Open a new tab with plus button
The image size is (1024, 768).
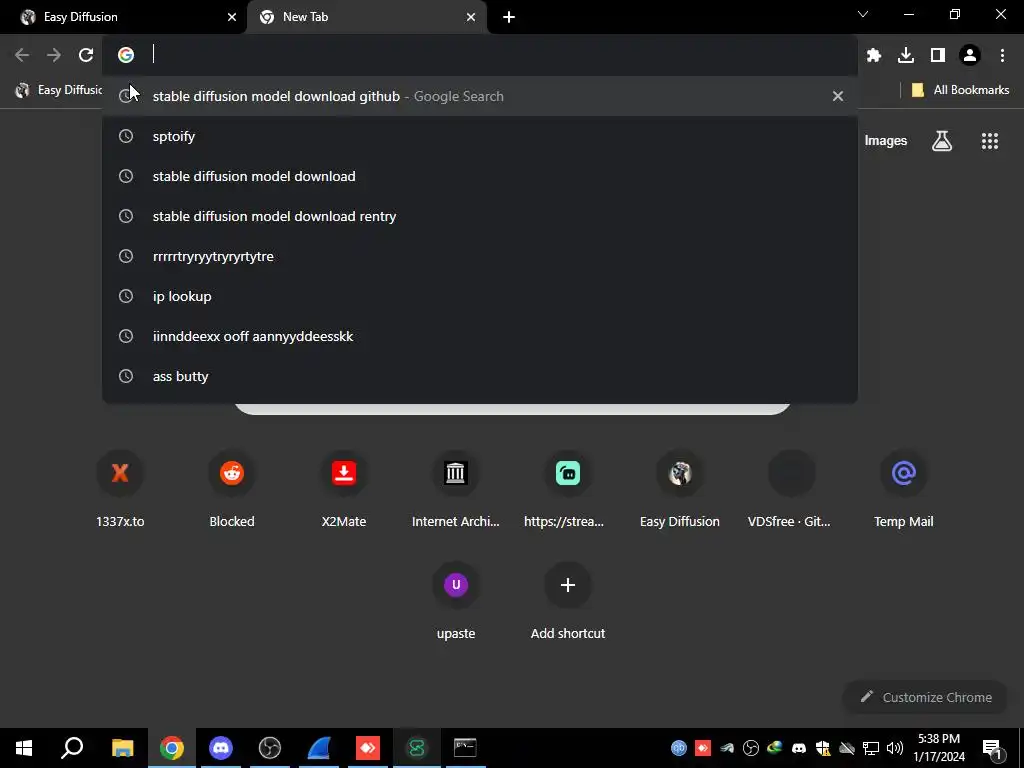509,17
